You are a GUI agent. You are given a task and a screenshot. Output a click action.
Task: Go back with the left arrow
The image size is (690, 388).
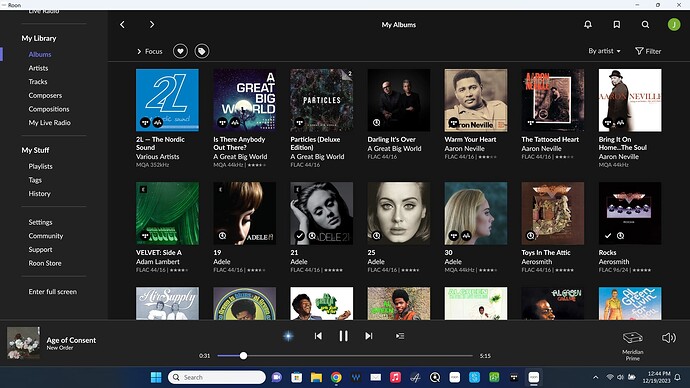coord(122,25)
